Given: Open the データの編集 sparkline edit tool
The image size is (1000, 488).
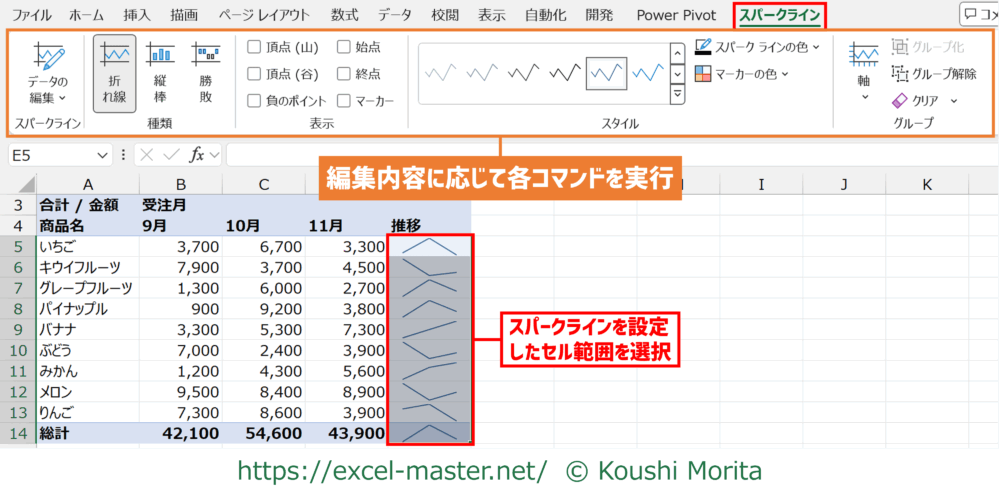Looking at the screenshot, I should point(47,73).
